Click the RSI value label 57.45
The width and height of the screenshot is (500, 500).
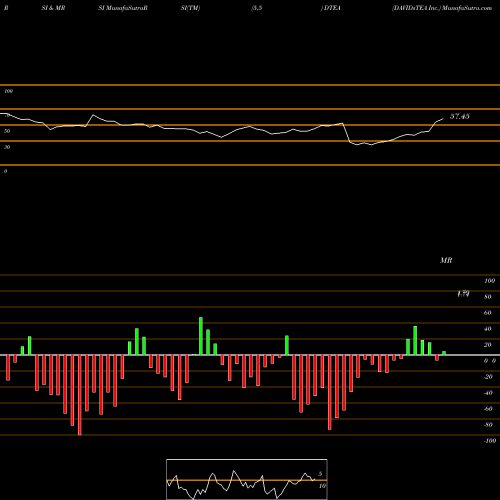coord(460,116)
